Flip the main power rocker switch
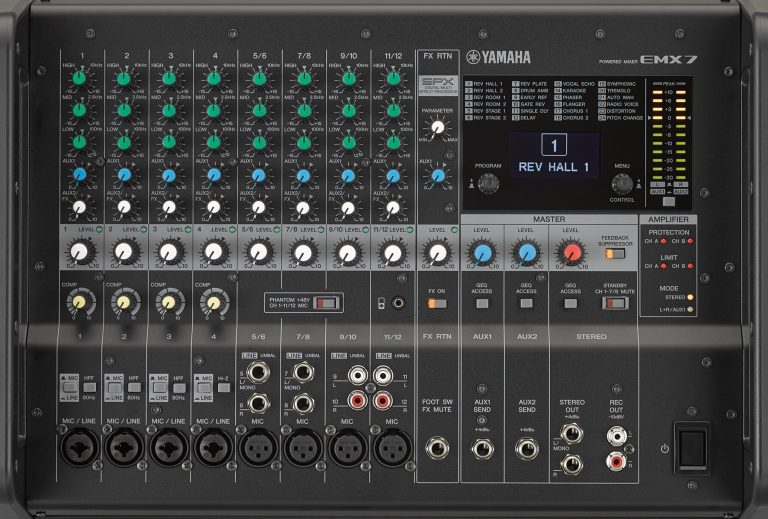The image size is (768, 519). pyautogui.click(x=692, y=448)
